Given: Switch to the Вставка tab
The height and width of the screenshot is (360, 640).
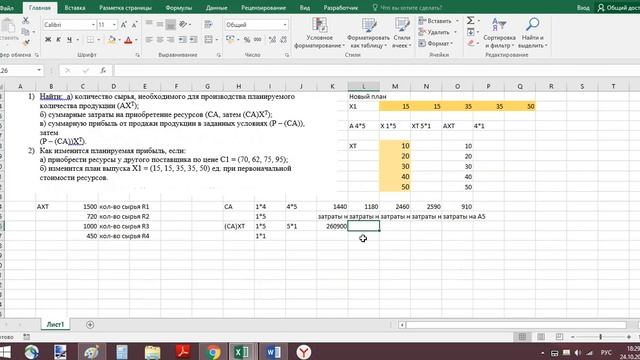Looking at the screenshot, I should [75, 8].
